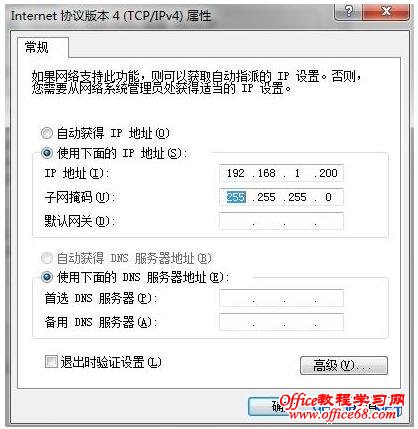Screen dimensions: 418x429
Task: Select 自动获得 IP 地址 radio button
Action: [47, 133]
